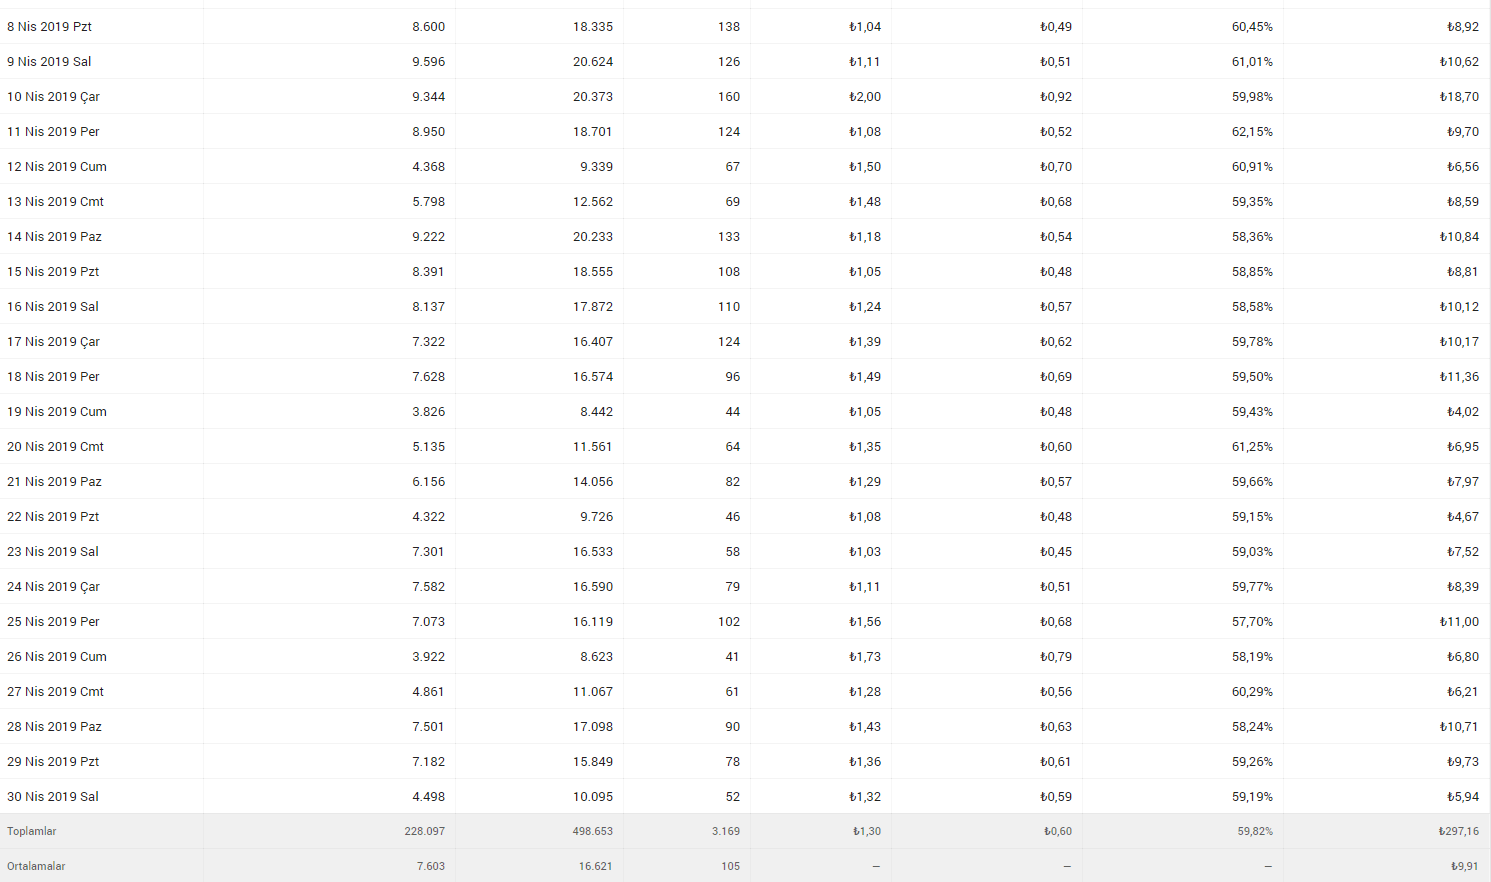1491x882 pixels.
Task: Select the 19 Nis 2019 Cum date
Action: coord(57,412)
